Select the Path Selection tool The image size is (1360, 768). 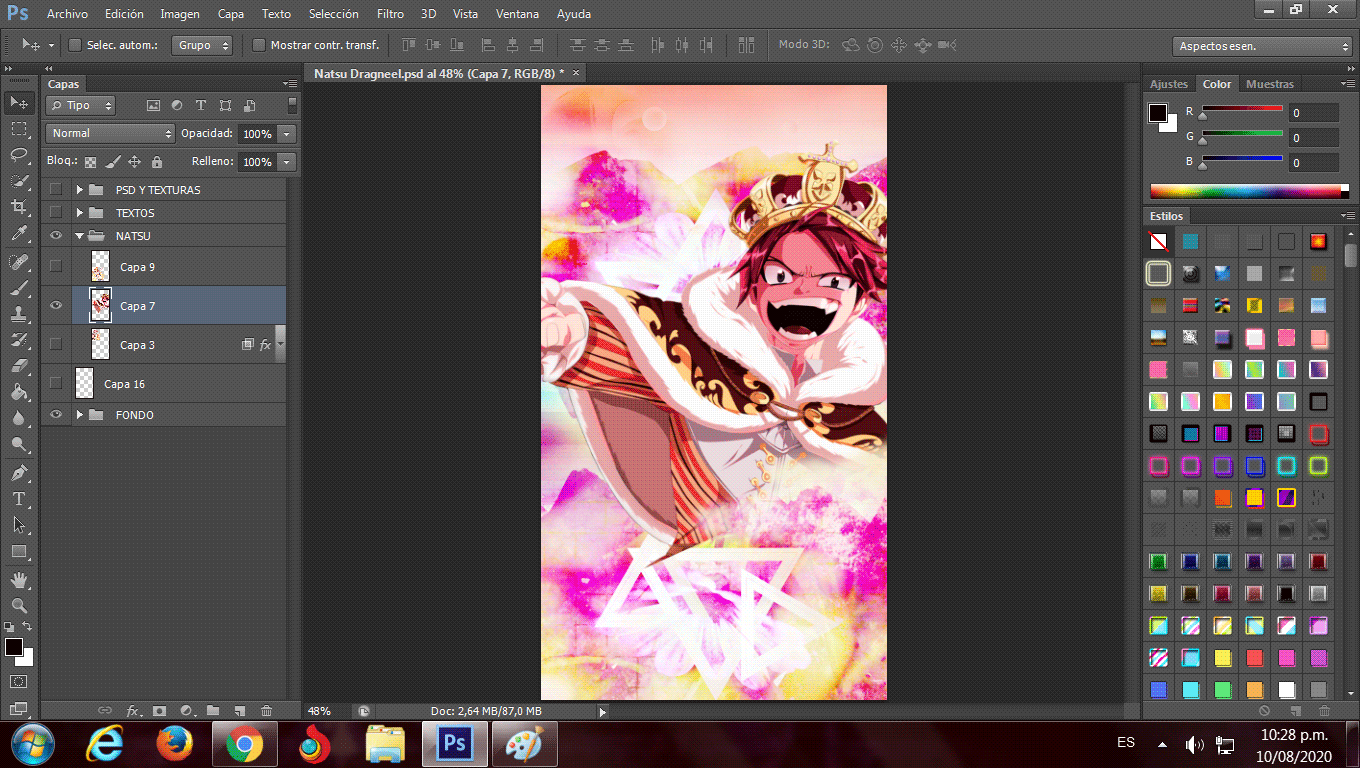tap(18, 525)
